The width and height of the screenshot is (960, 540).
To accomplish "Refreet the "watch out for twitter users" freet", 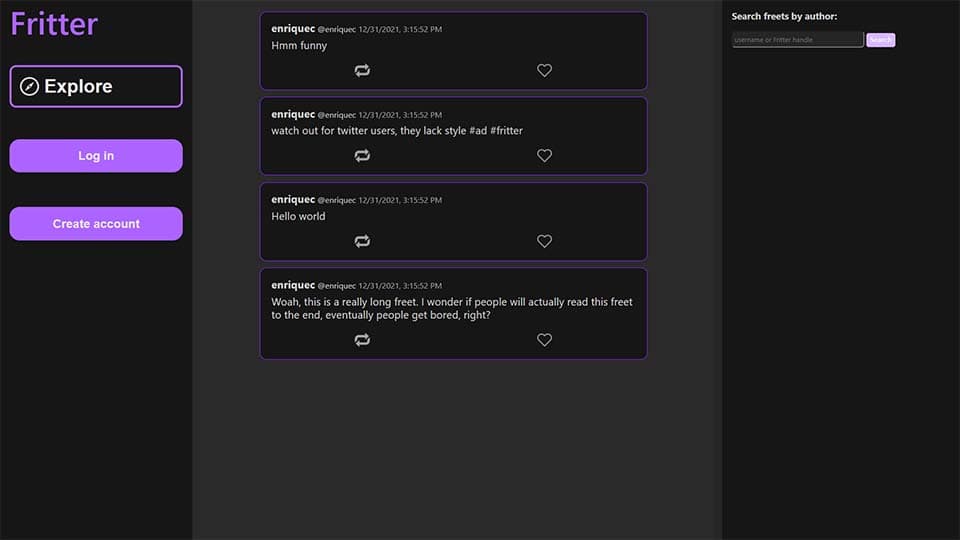I will click(x=362, y=155).
